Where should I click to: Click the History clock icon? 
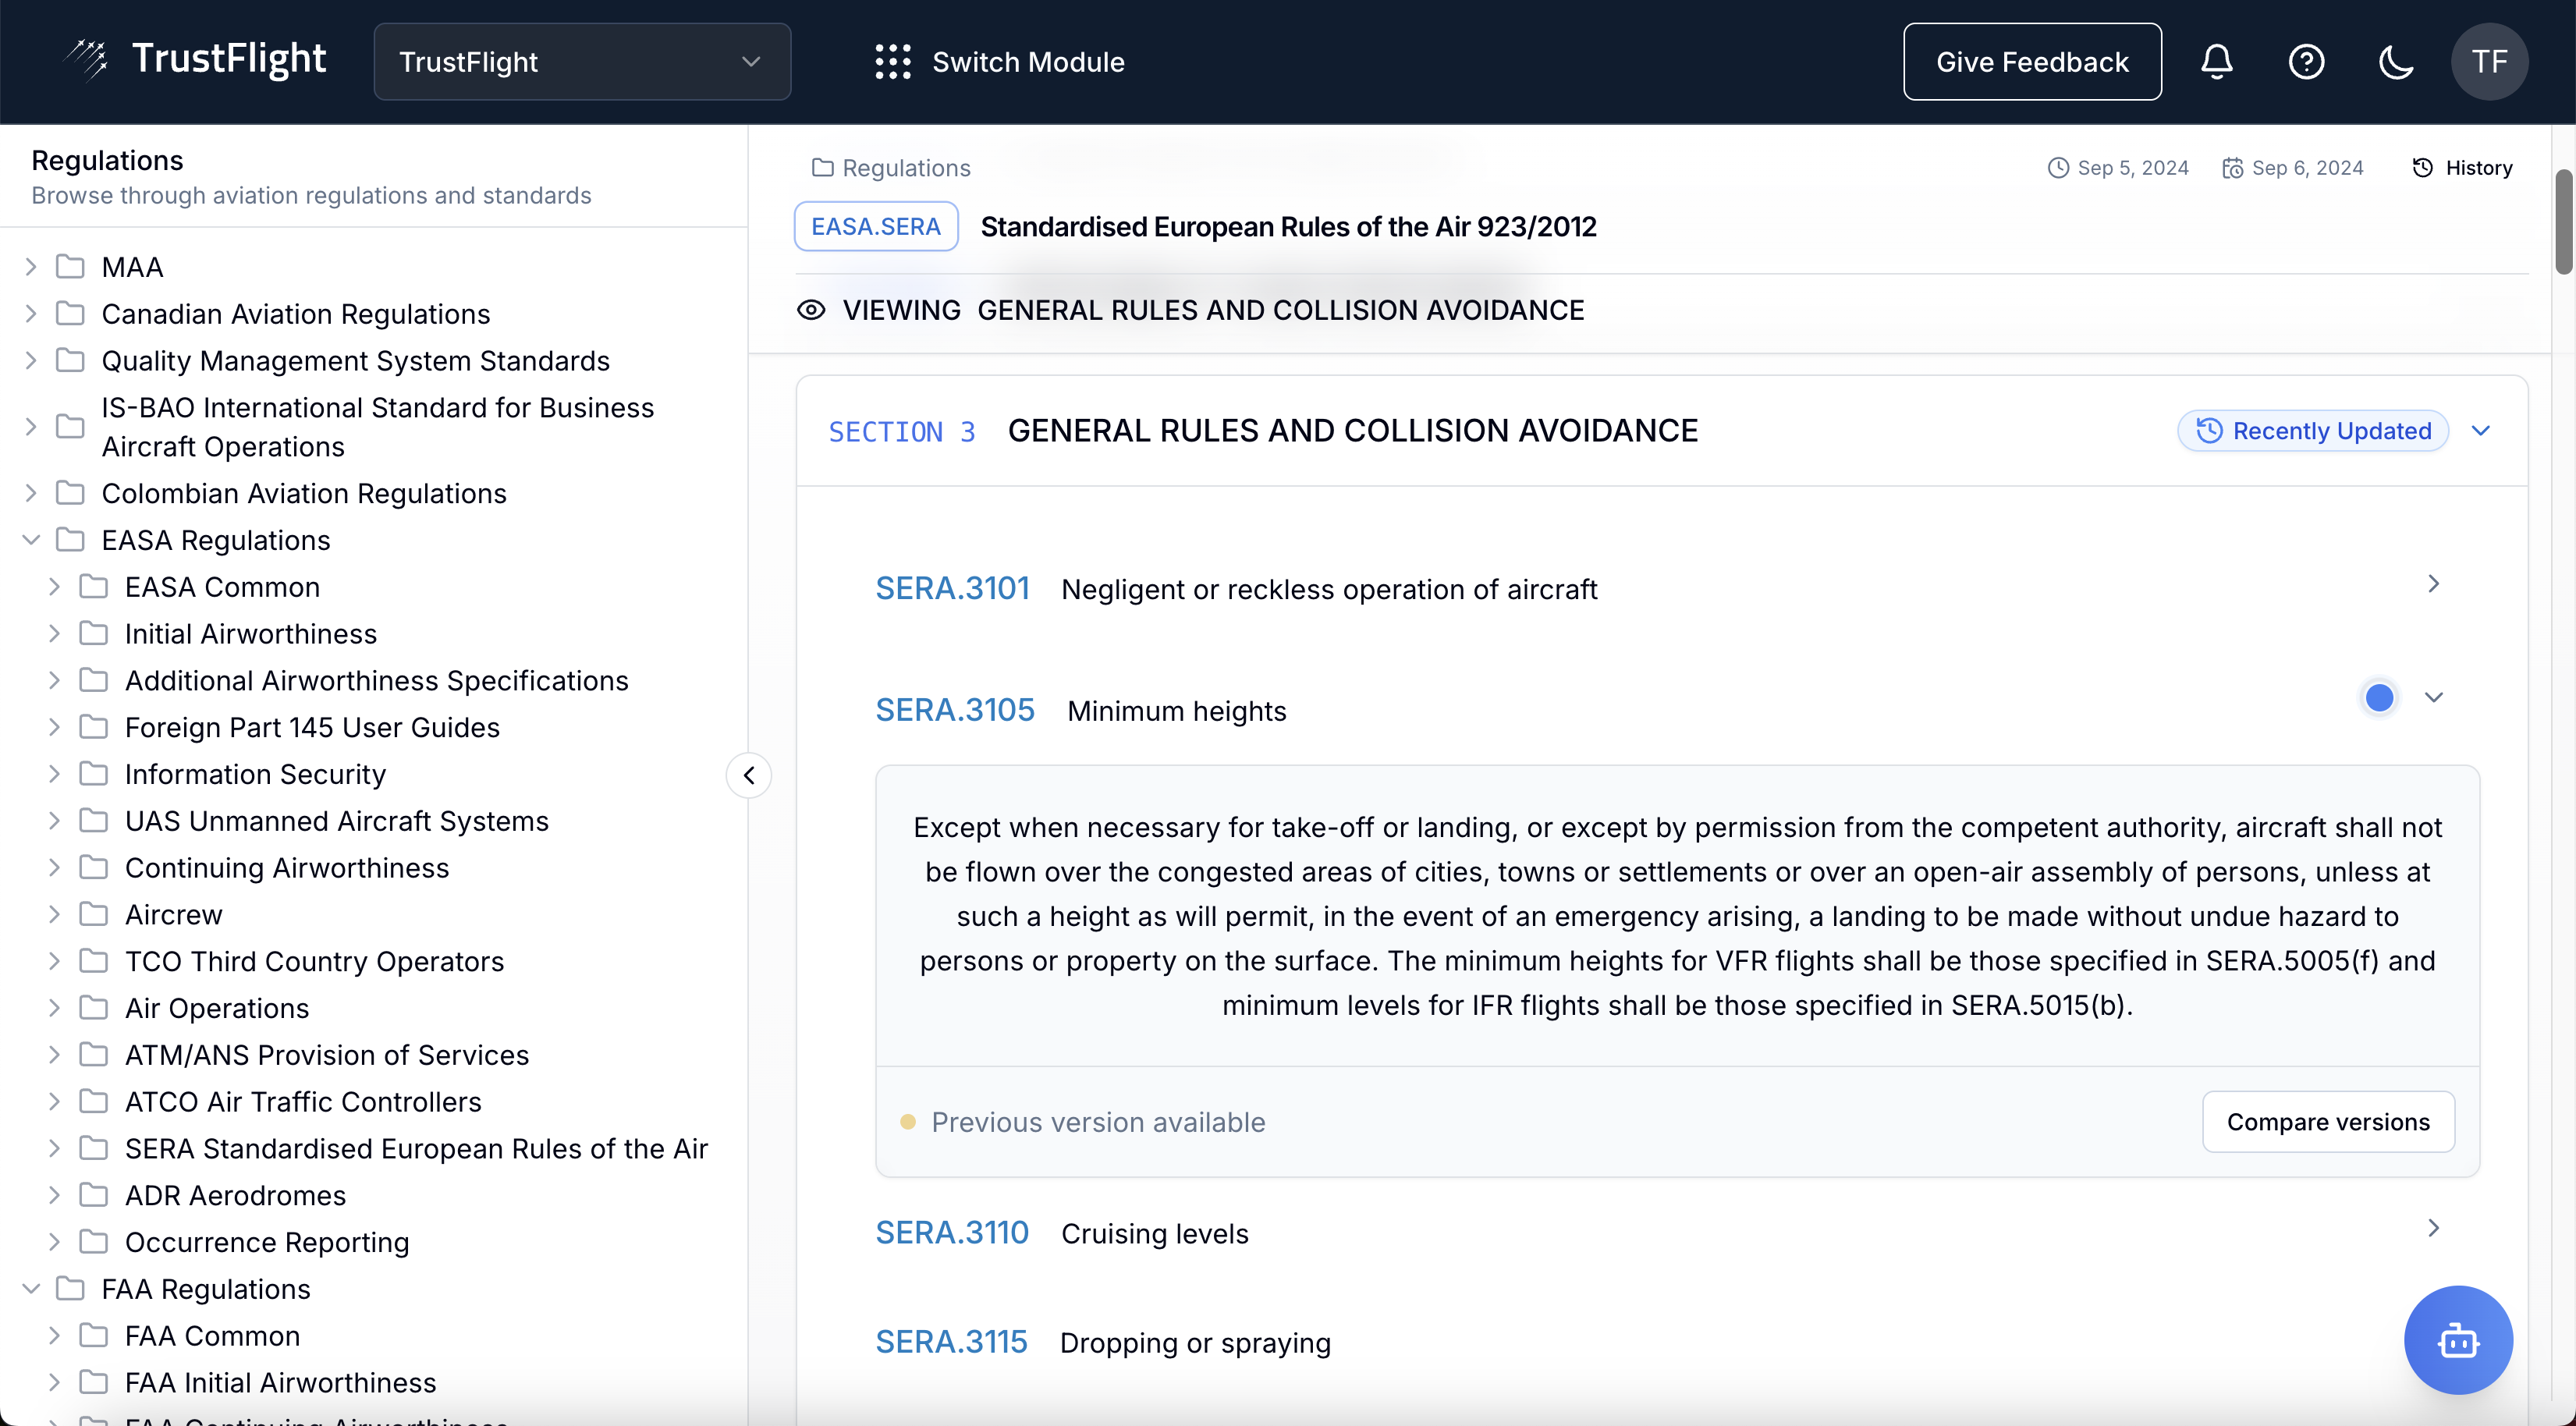click(2422, 168)
